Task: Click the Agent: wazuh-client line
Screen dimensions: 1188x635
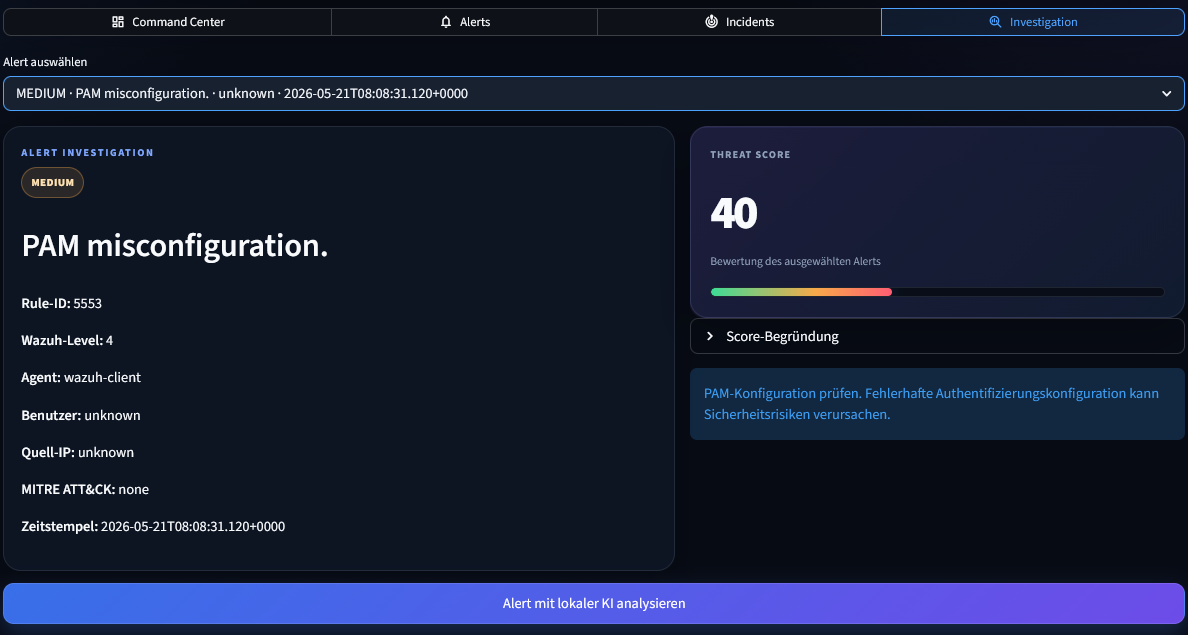Action: click(x=81, y=377)
